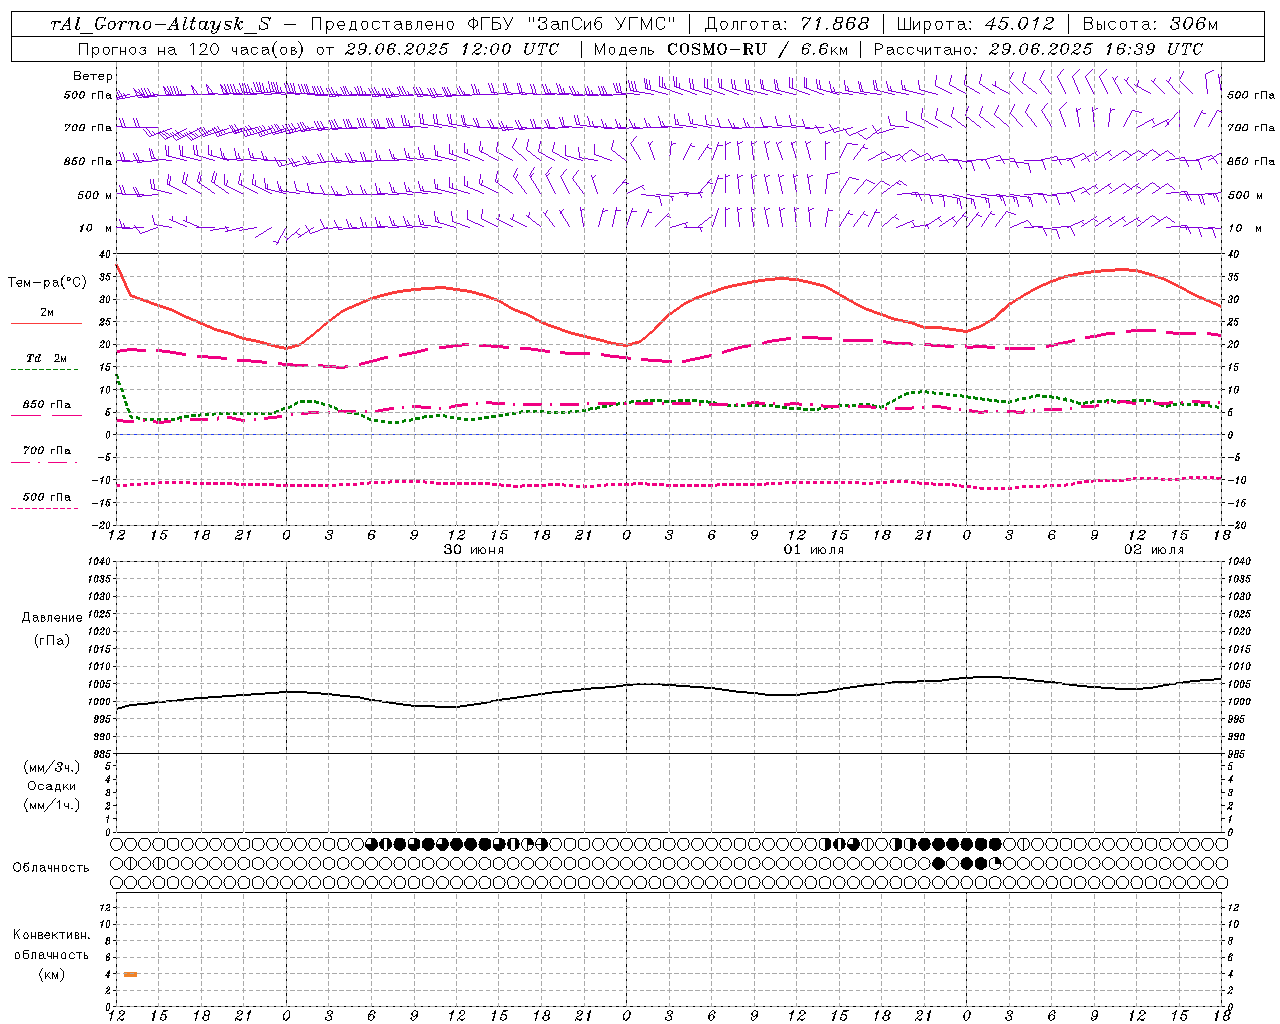This screenshot has width=1280, height=1024.
Task: Click the Тем-ра(°C) temperature panel label
Action: (47, 283)
